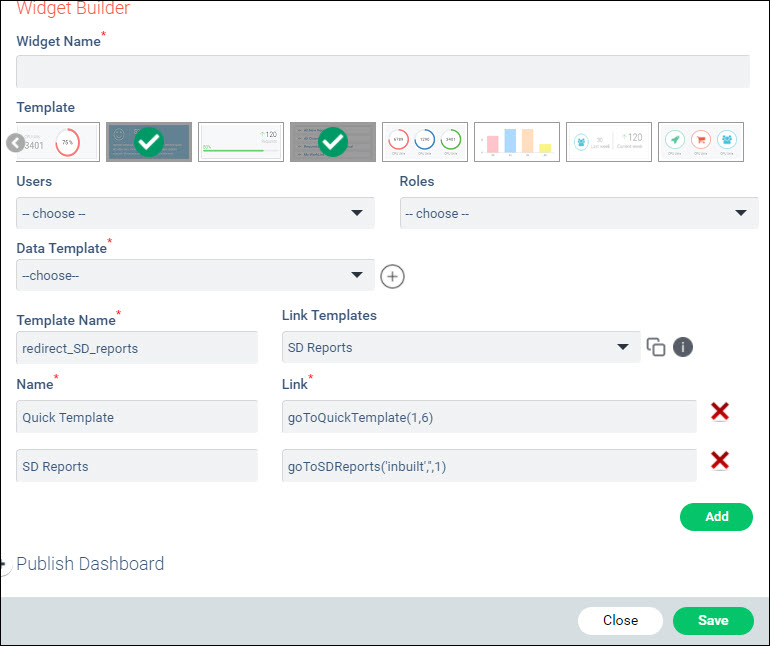The image size is (770, 646).
Task: Select the 75% gauge template thumbnail
Action: (58, 142)
